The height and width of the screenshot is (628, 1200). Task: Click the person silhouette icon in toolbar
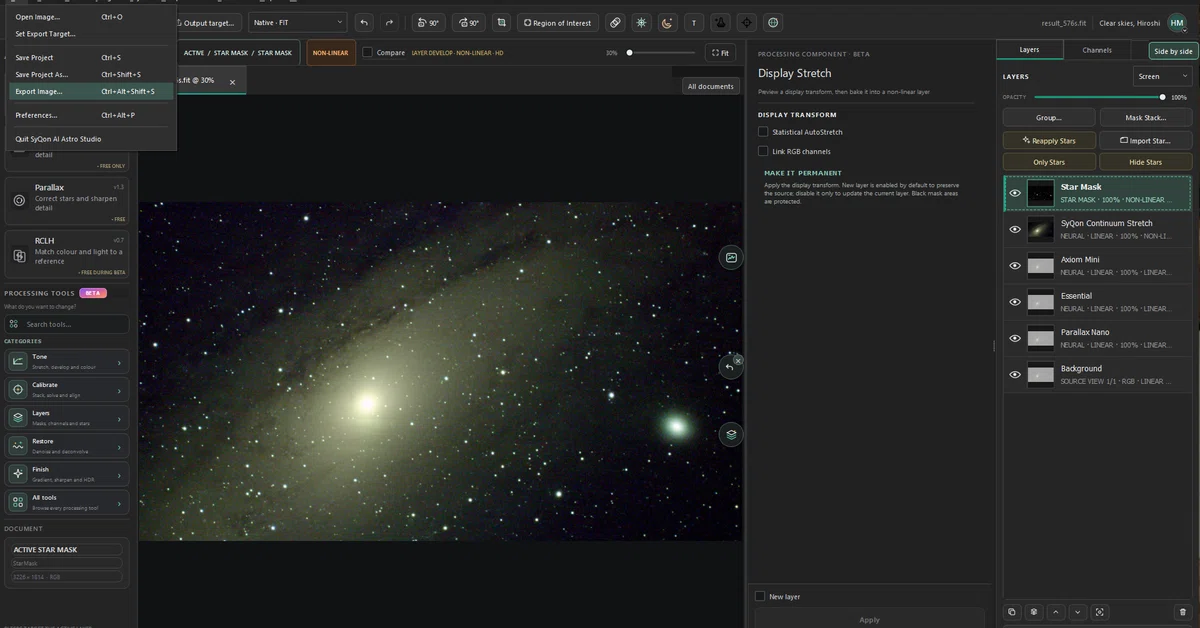coord(720,22)
